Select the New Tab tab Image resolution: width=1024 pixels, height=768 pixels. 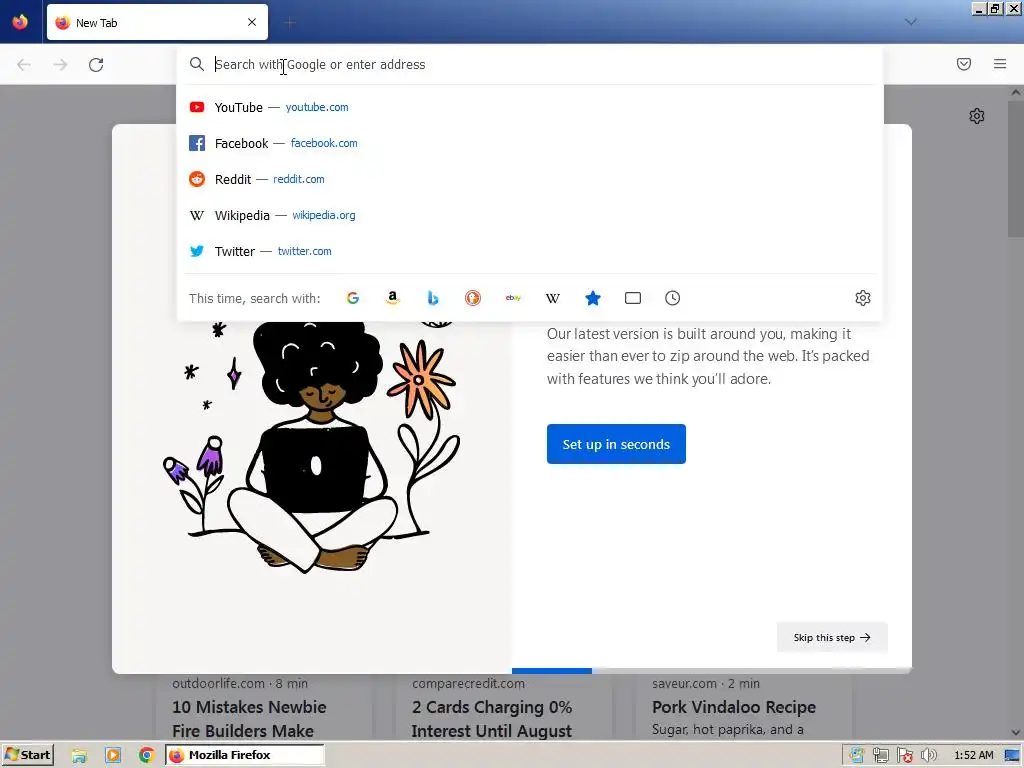(157, 22)
